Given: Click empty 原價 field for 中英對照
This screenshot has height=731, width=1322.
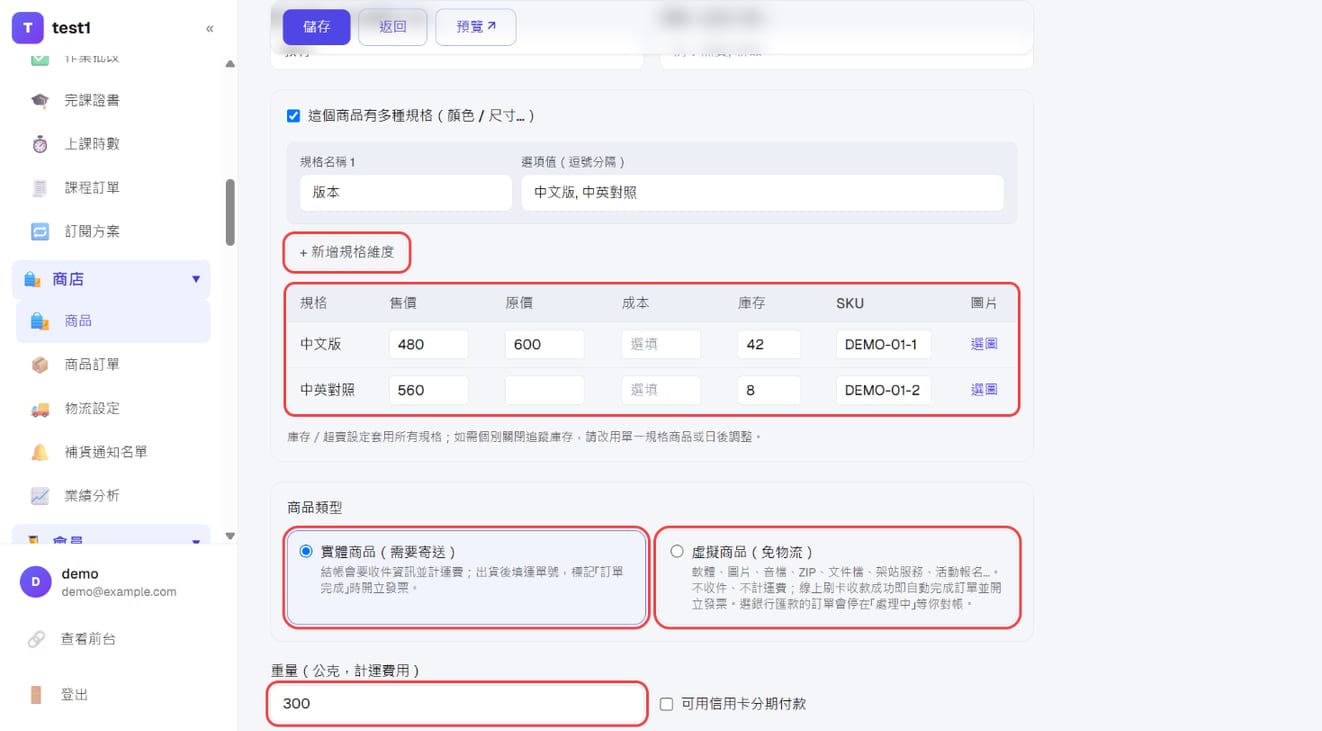Looking at the screenshot, I should tap(545, 390).
